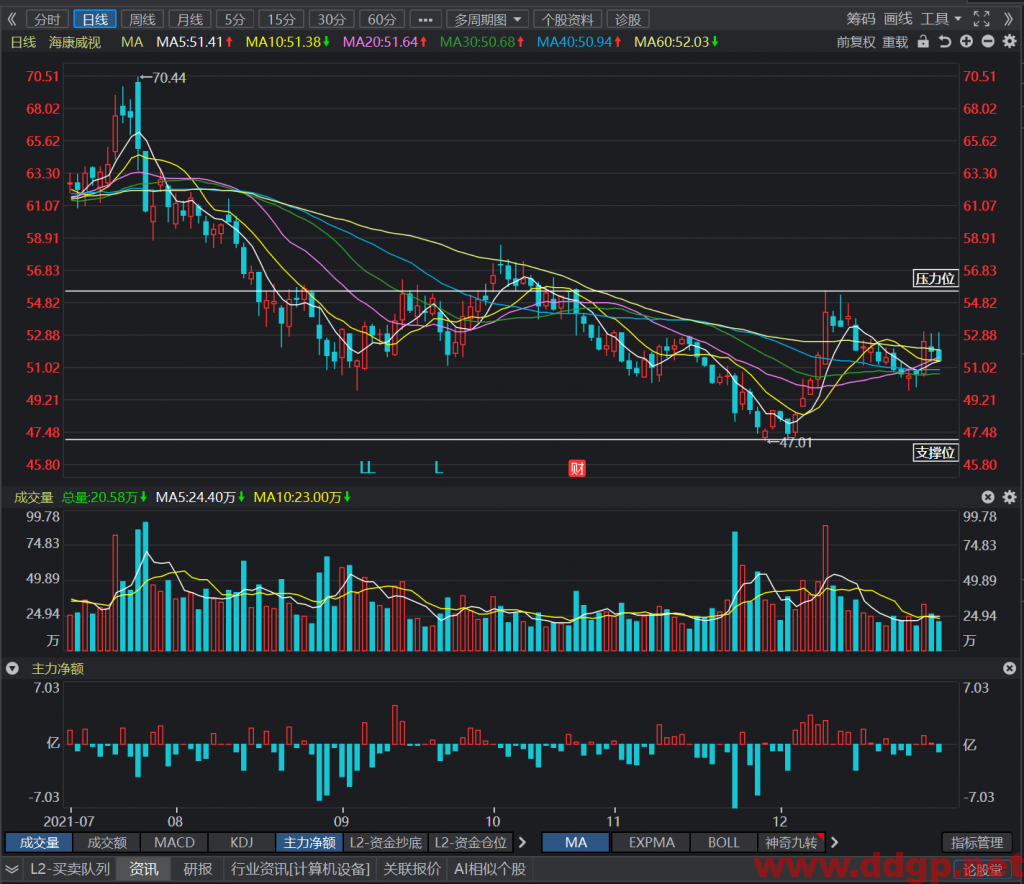Switch to 15分 minute chart
Viewport: 1024px width, 884px height.
coord(281,20)
